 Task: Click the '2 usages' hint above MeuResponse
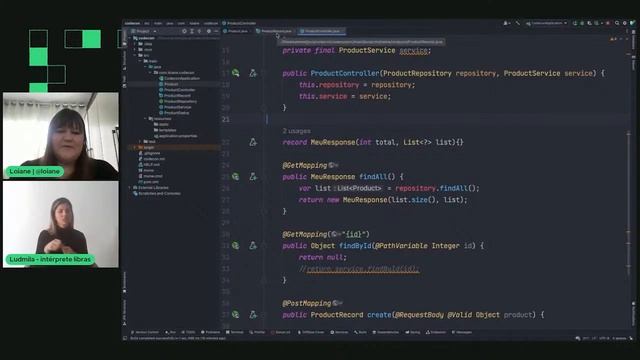(x=296, y=131)
